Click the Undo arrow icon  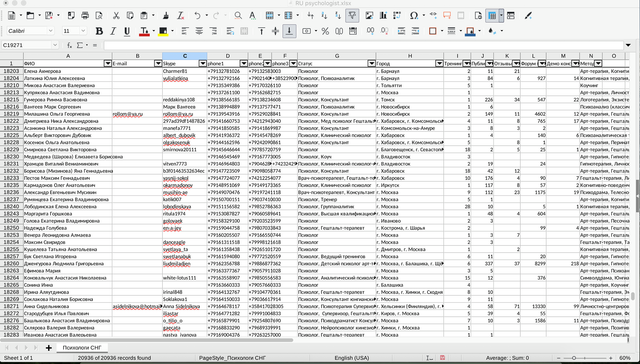(x=198, y=16)
